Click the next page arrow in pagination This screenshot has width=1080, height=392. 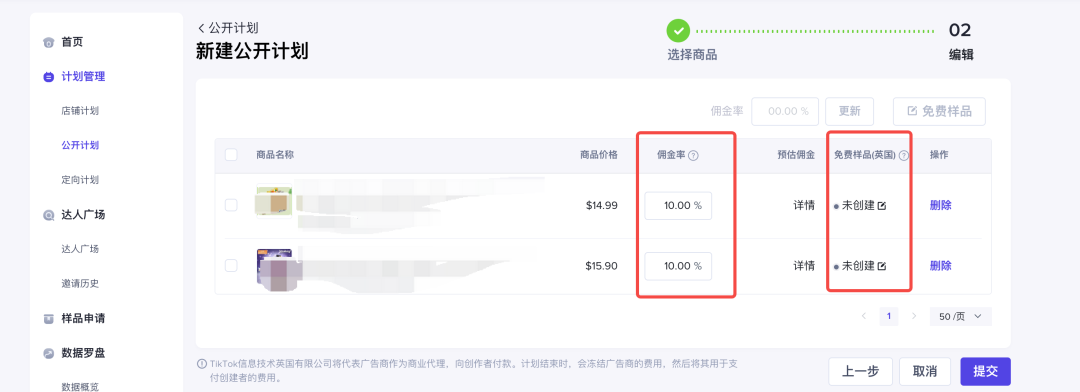(x=914, y=316)
